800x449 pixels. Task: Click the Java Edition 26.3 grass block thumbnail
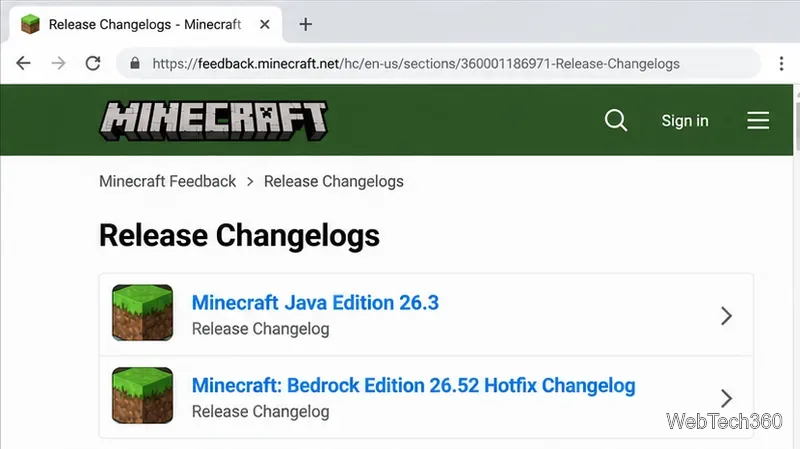pos(142,312)
